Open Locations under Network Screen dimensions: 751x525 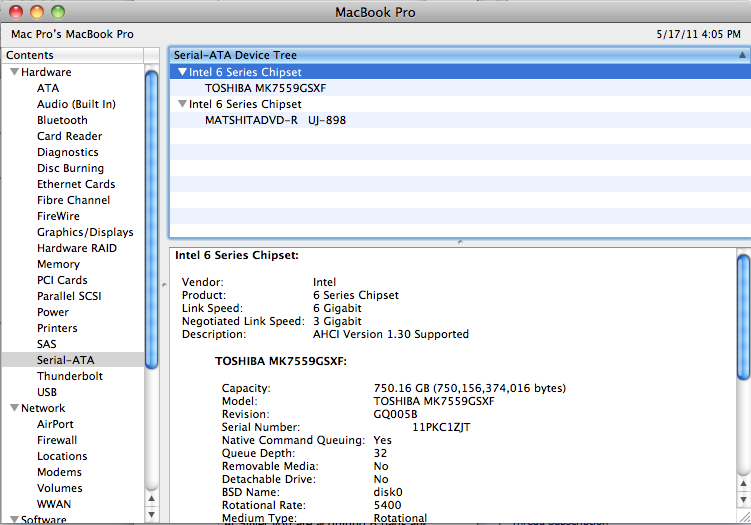62,456
